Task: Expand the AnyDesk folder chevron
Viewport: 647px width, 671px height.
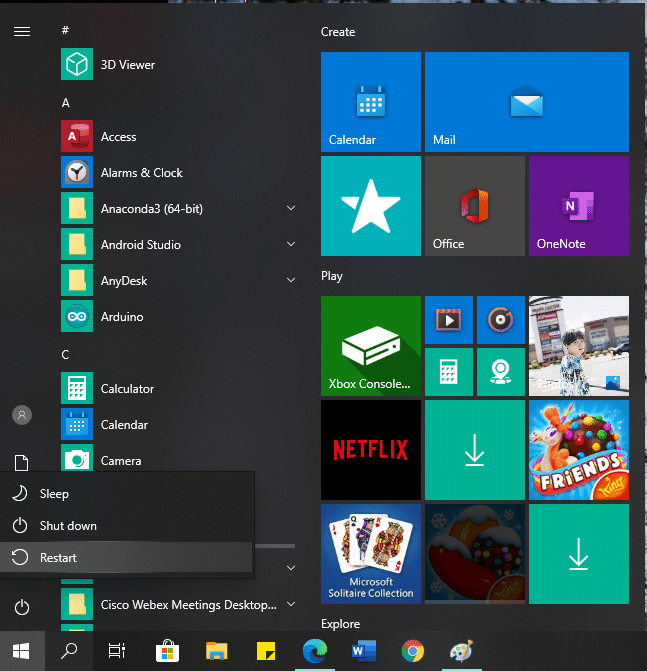Action: click(x=291, y=280)
